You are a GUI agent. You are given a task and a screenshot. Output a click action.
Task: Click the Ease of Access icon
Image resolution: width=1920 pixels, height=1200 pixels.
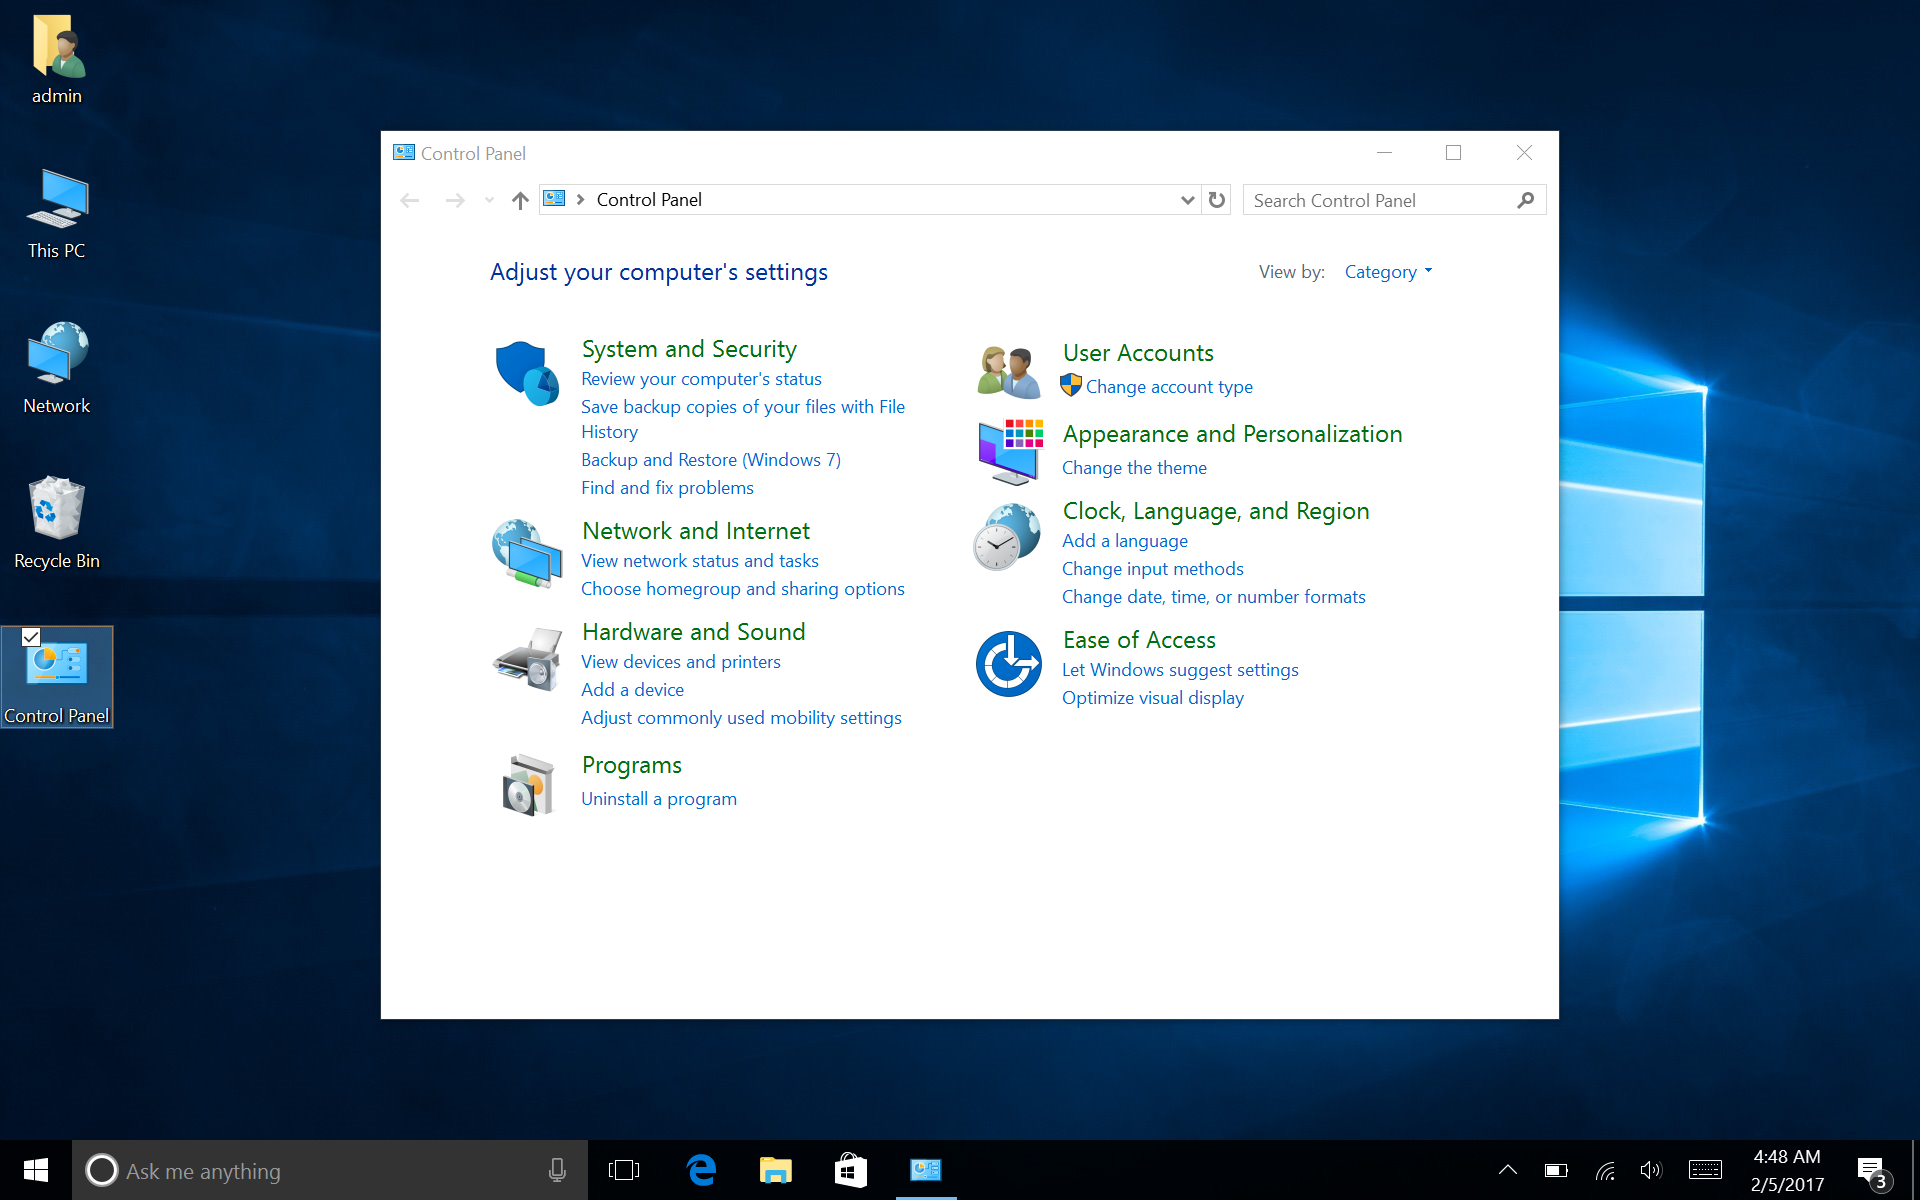point(1008,663)
